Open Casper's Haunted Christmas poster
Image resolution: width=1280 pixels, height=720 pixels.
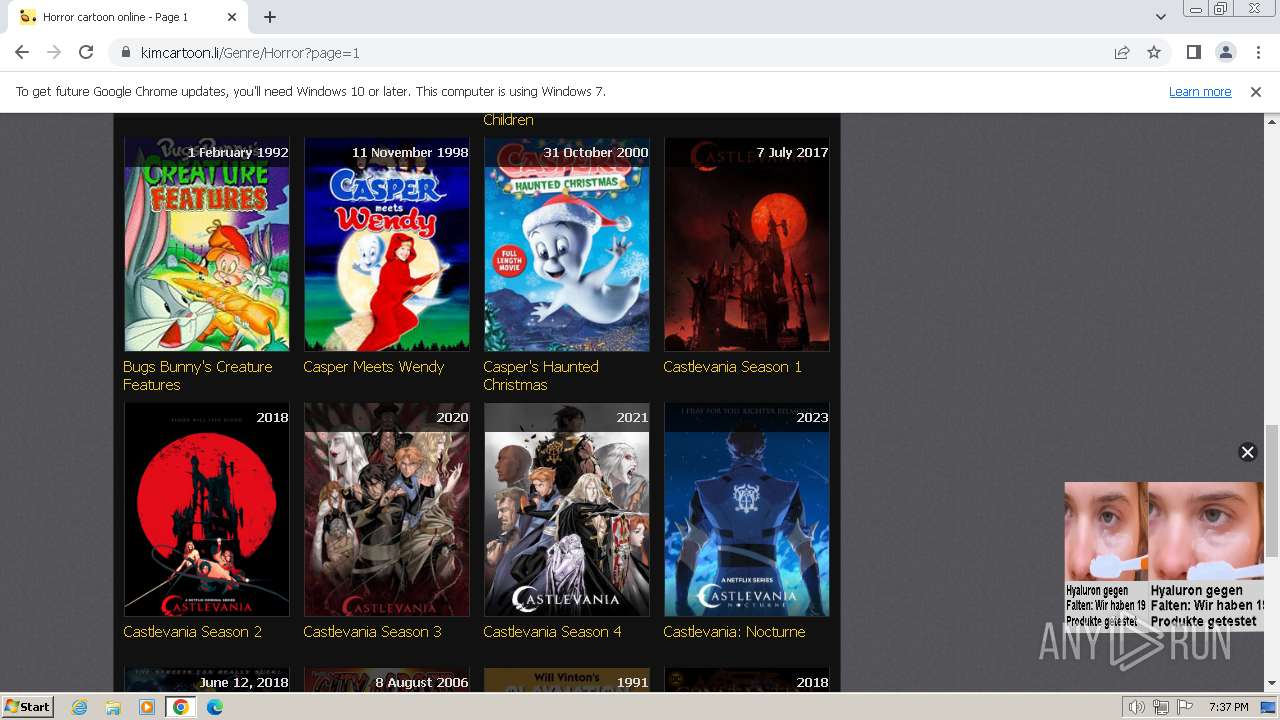[x=567, y=244]
